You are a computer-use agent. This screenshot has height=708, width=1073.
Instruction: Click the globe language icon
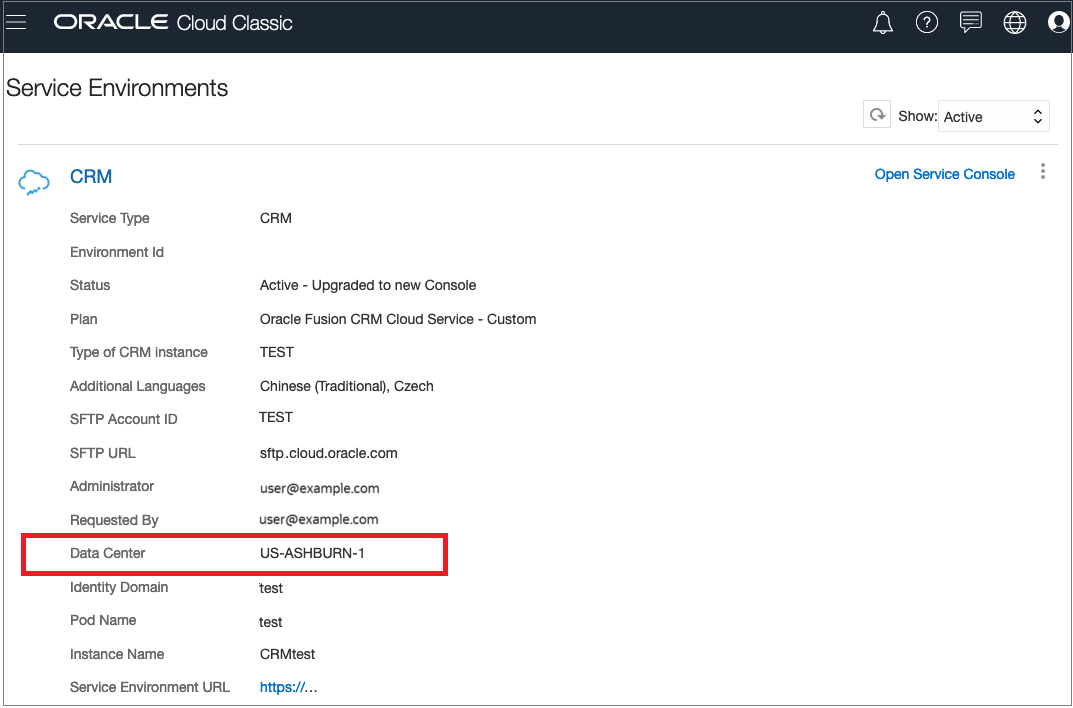click(x=1014, y=22)
